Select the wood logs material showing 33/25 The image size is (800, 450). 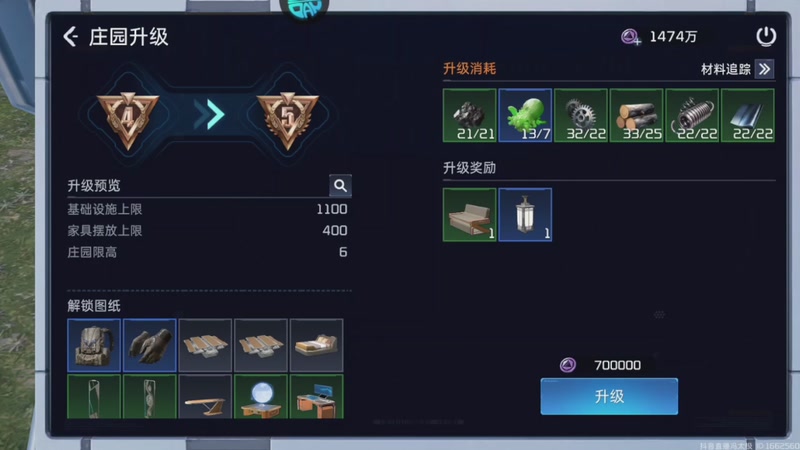point(636,115)
